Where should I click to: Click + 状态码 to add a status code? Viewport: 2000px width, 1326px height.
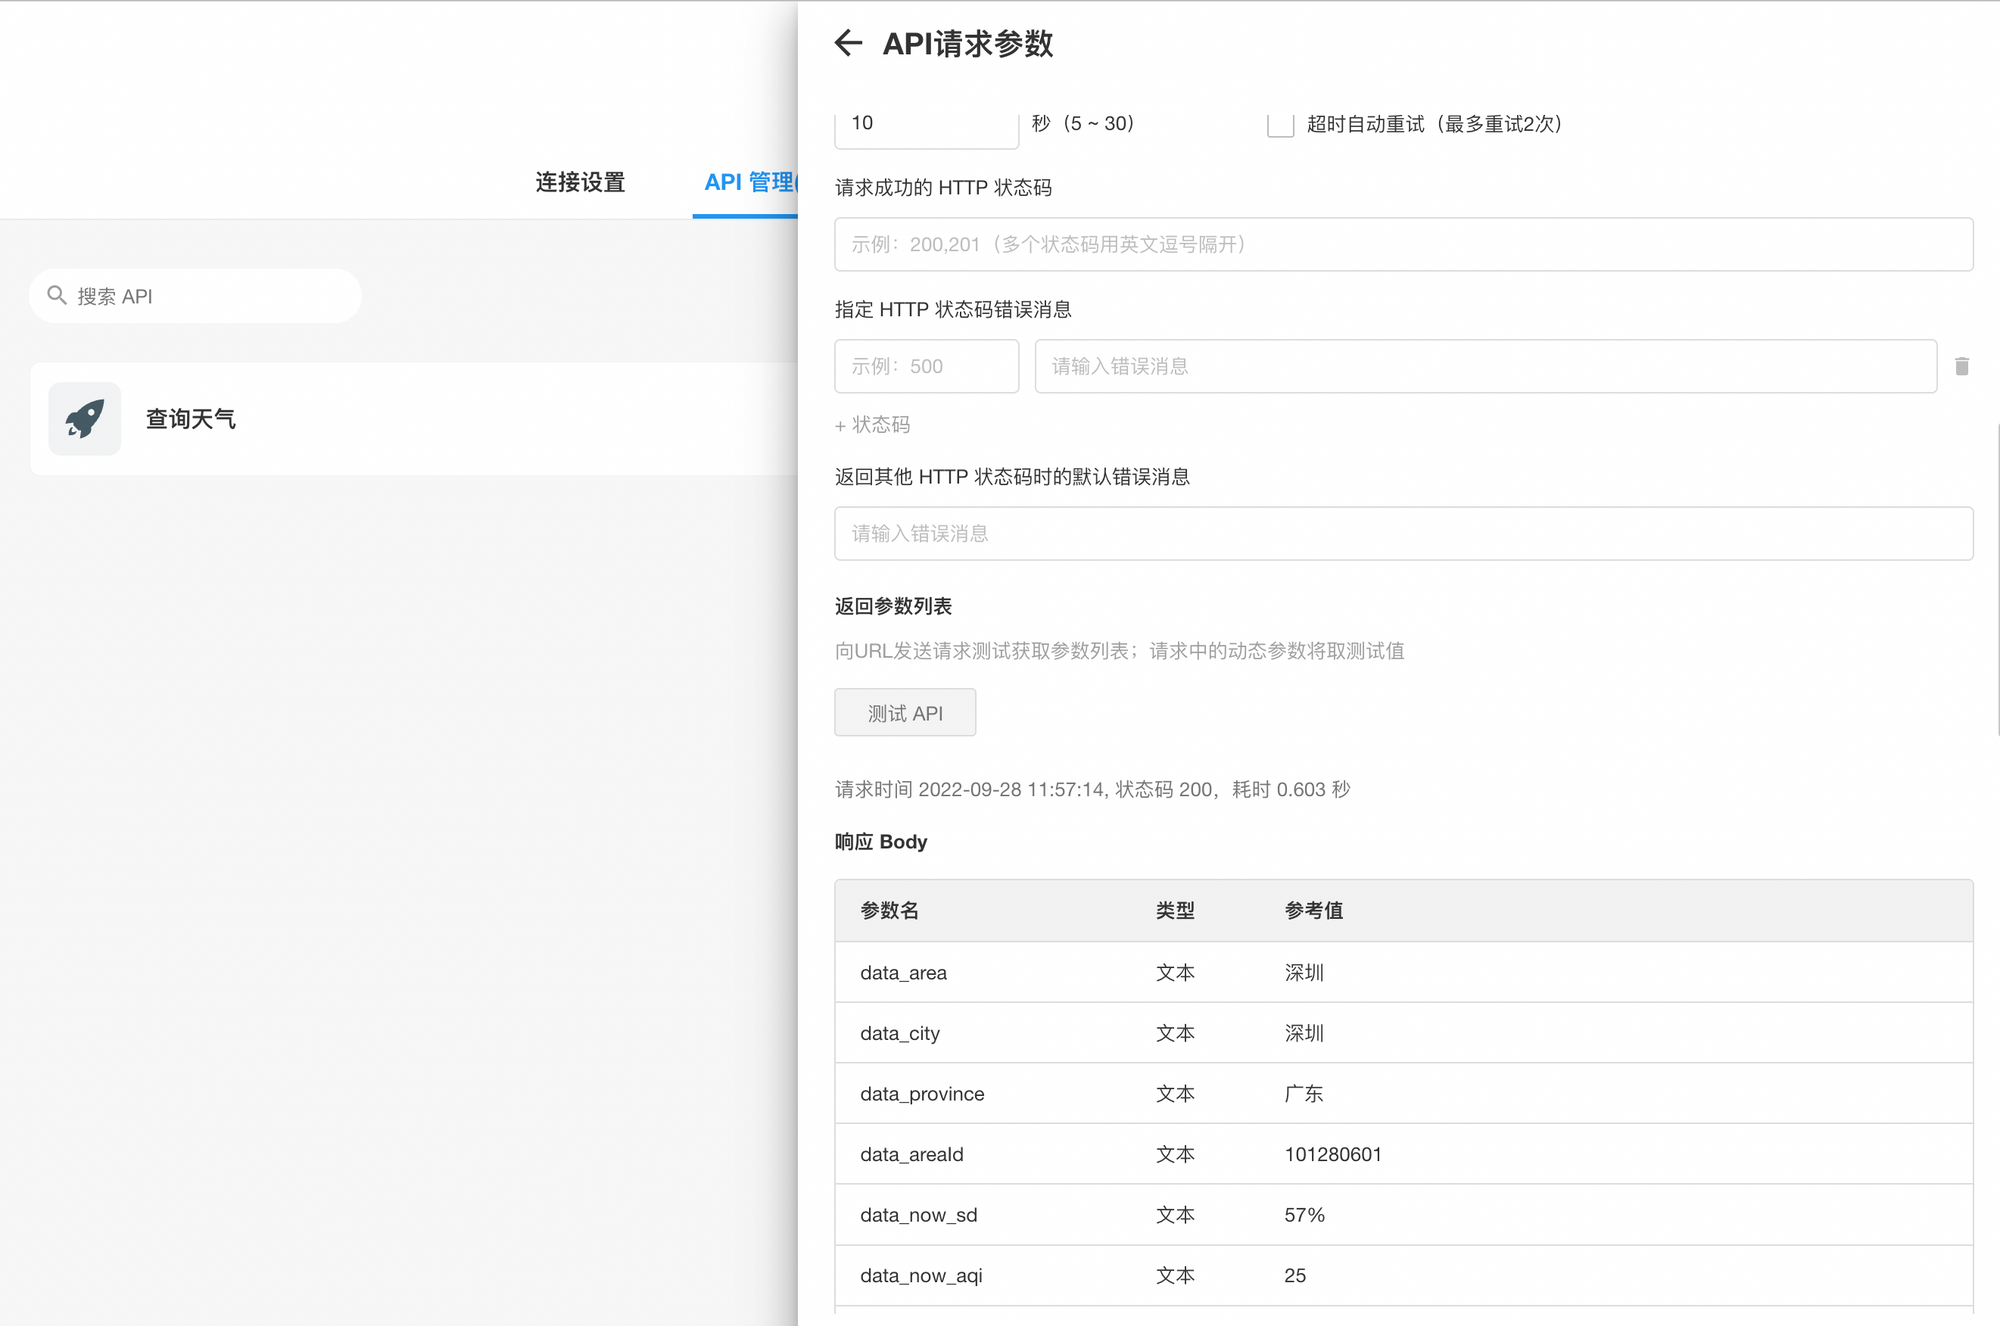click(871, 424)
